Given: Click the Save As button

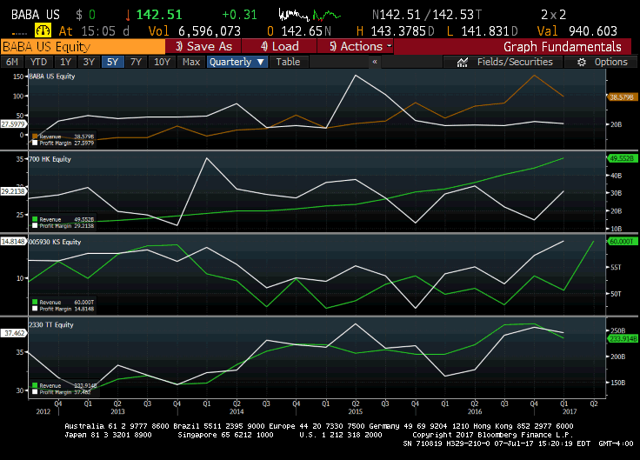Looking at the screenshot, I should pos(204,47).
